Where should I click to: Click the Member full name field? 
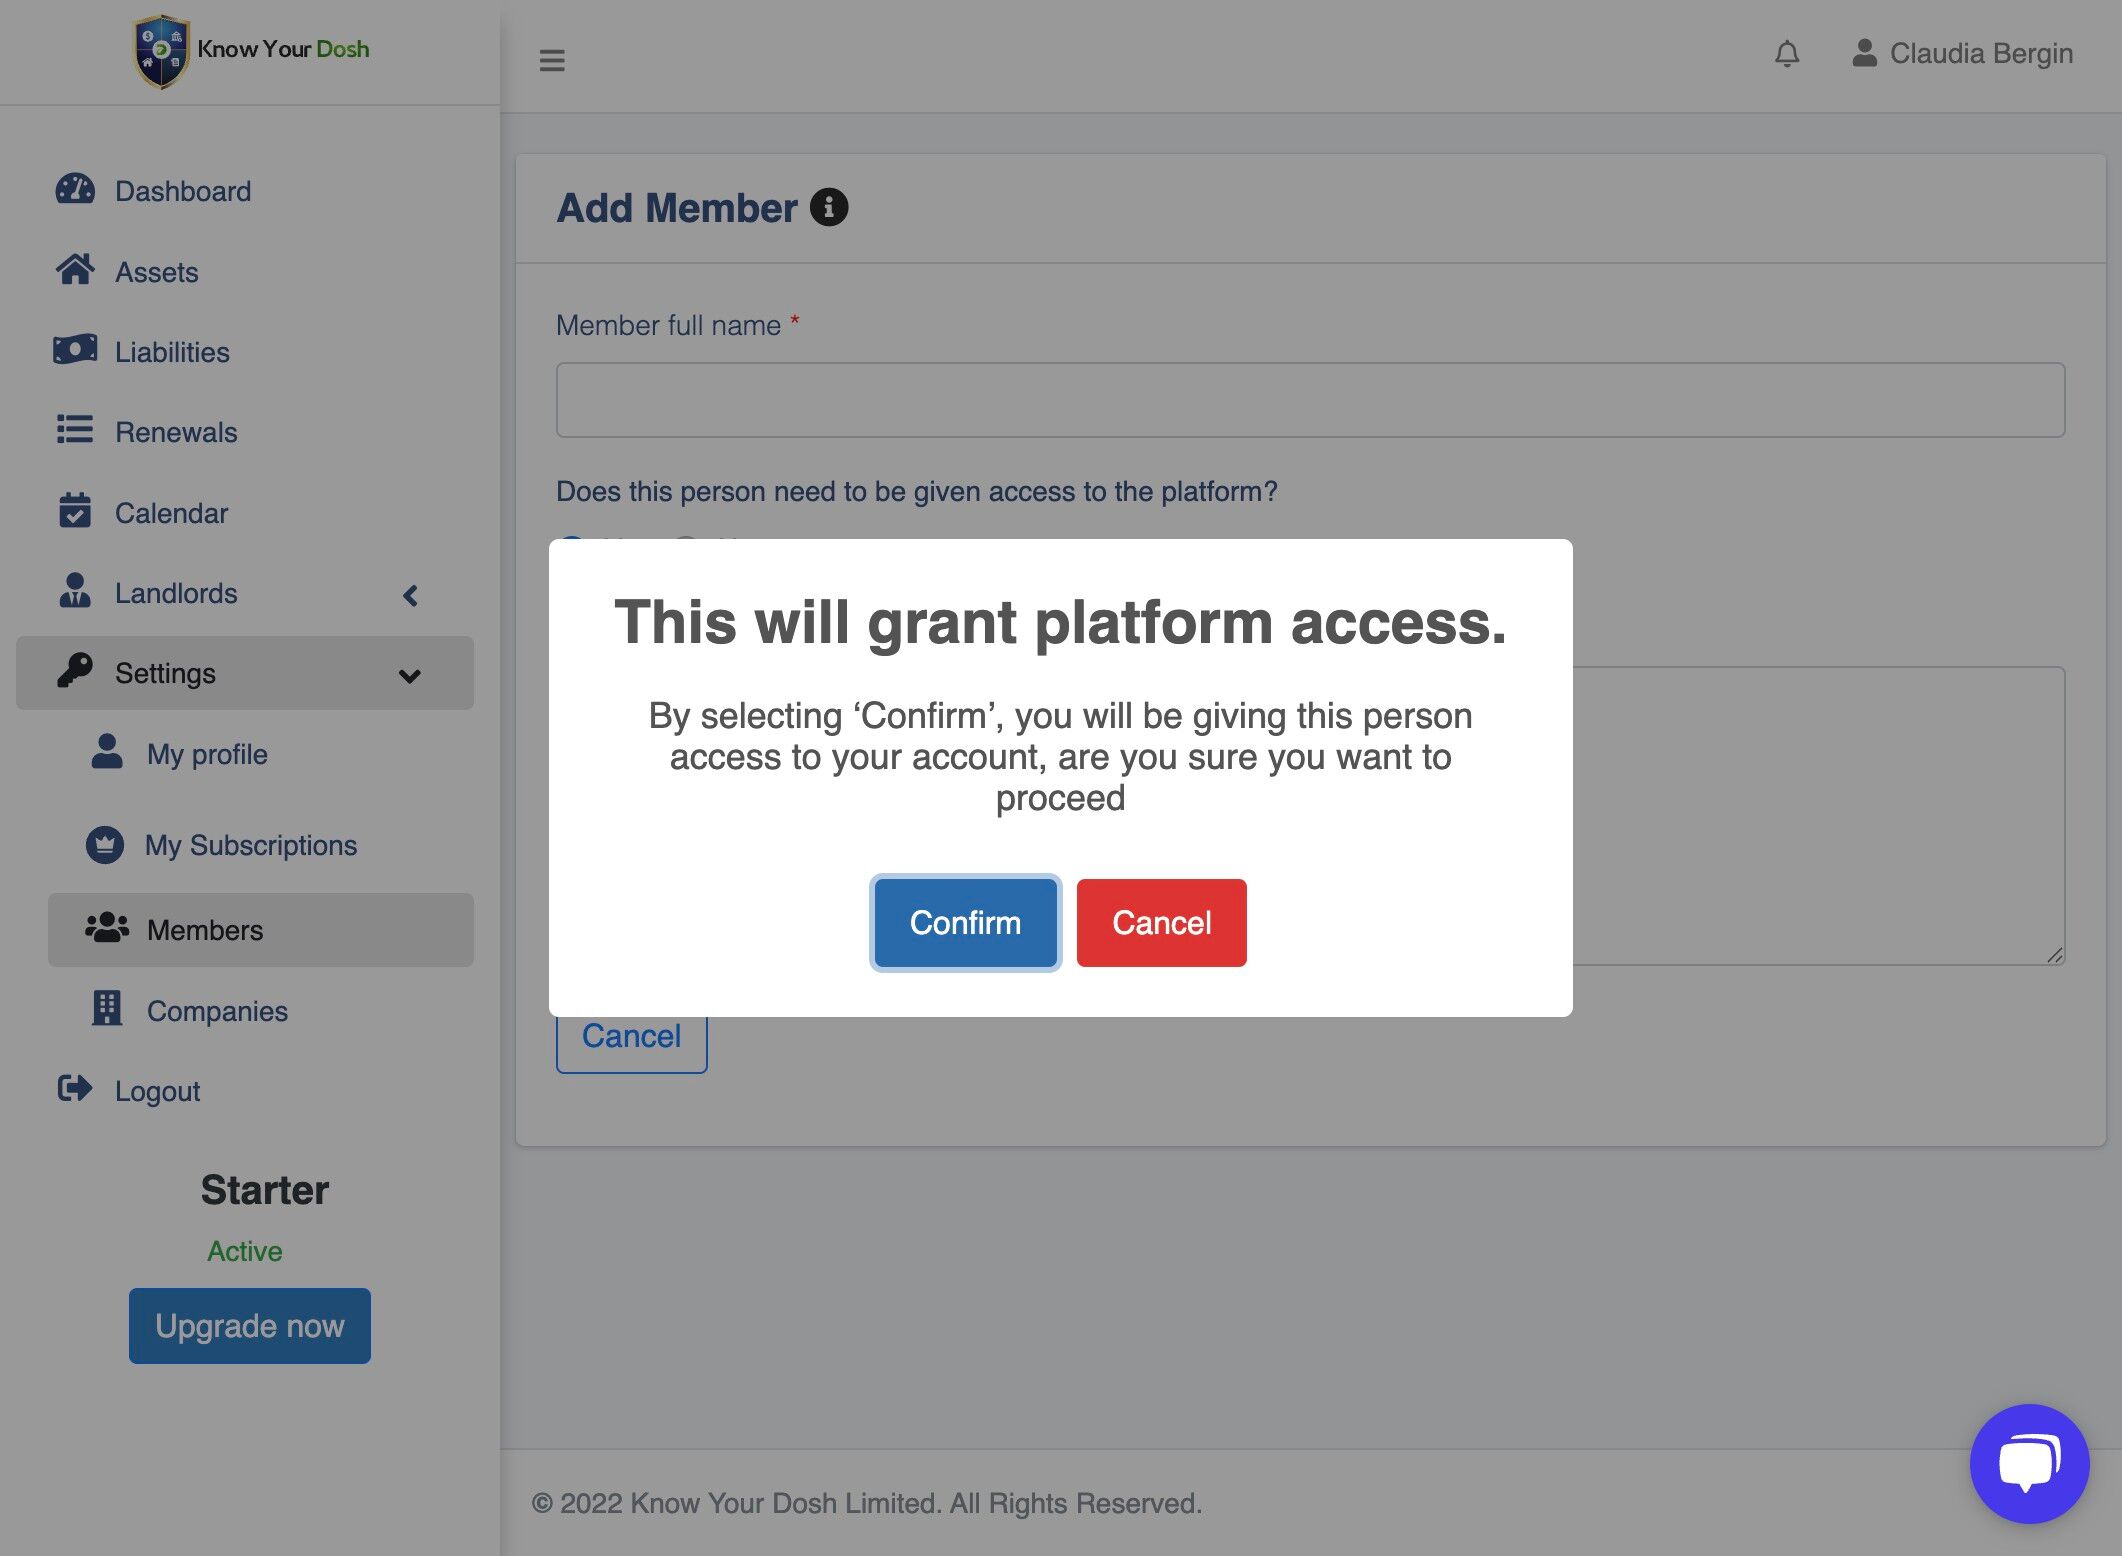(x=1310, y=400)
